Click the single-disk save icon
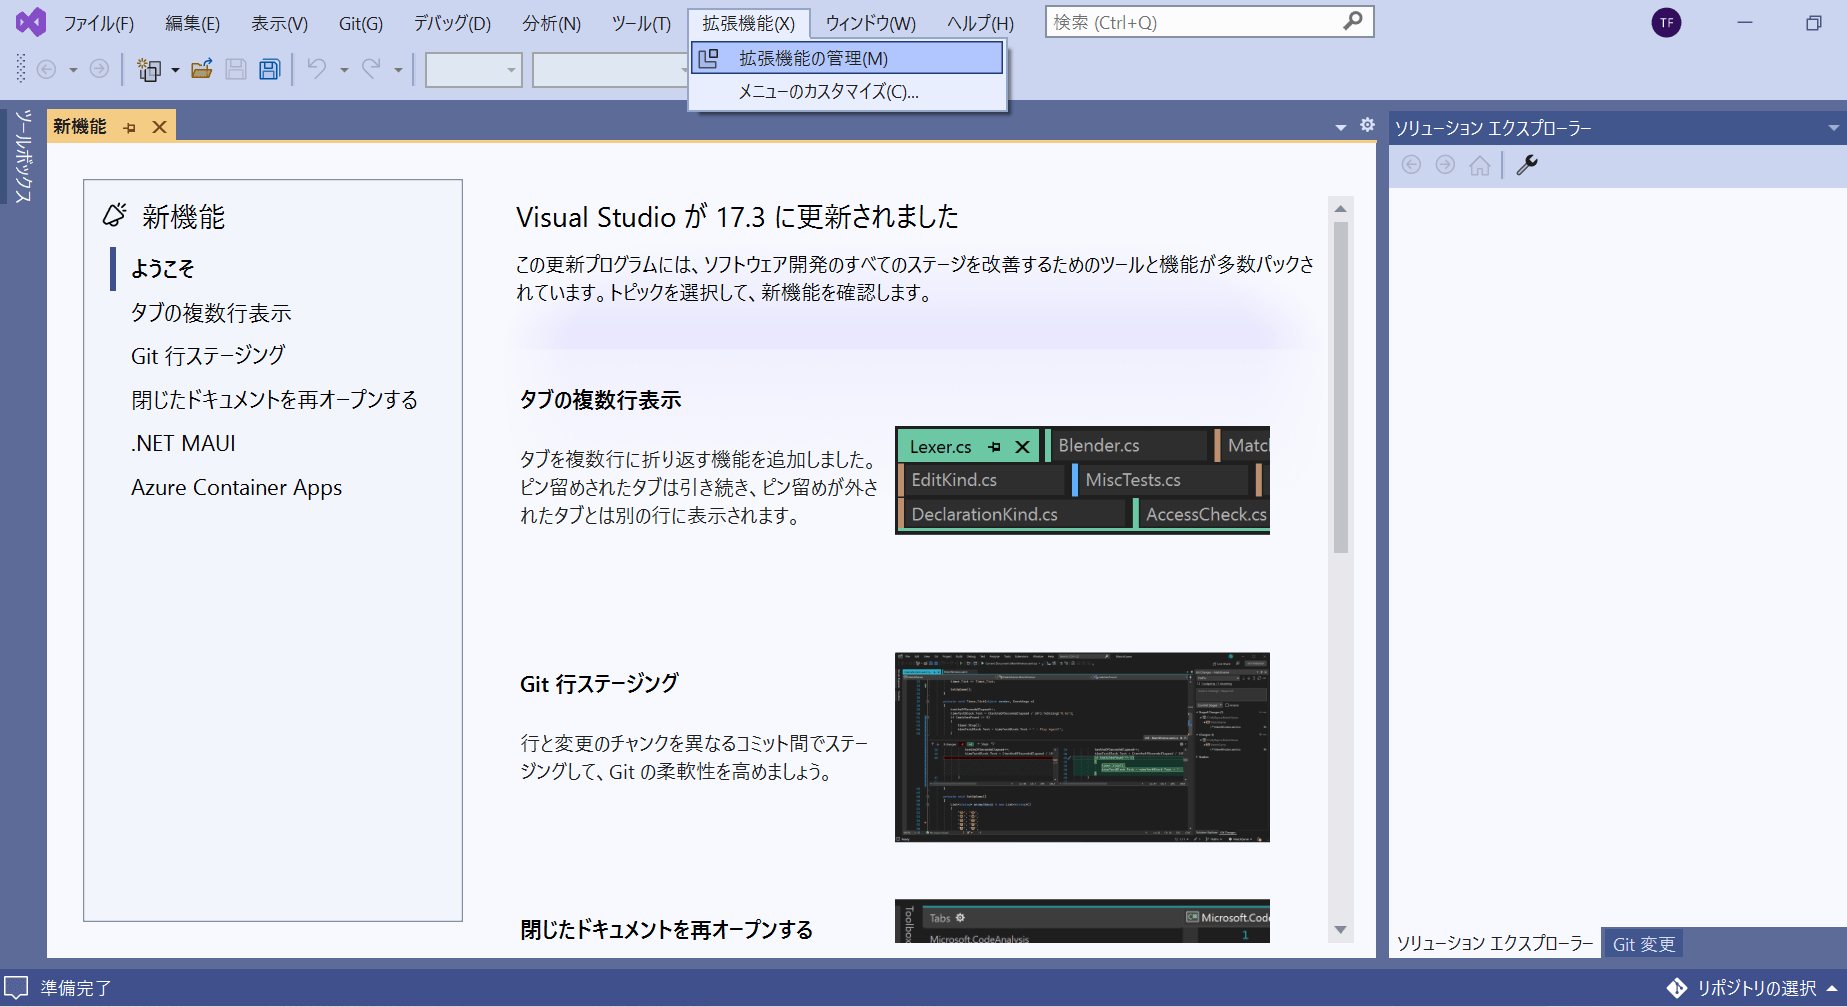Screen dimensions: 1847x1007 pos(236,69)
